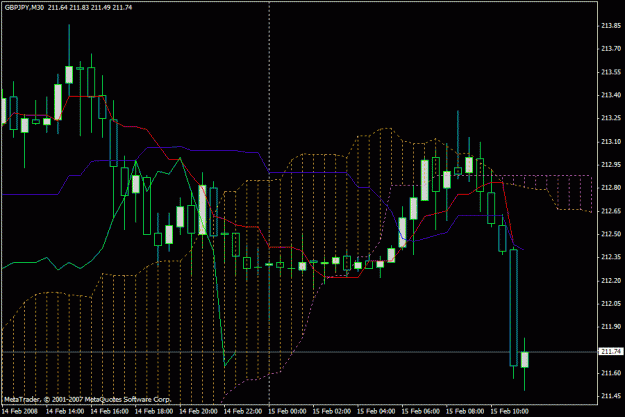Select the long bearish candle dropping to 211.65
This screenshot has height=417, width=625.
click(514, 307)
